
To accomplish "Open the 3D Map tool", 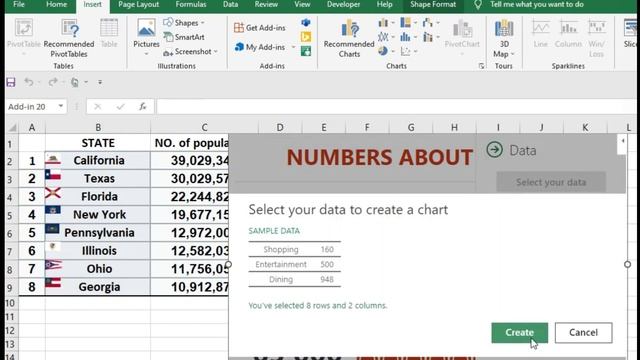I will 504,38.
